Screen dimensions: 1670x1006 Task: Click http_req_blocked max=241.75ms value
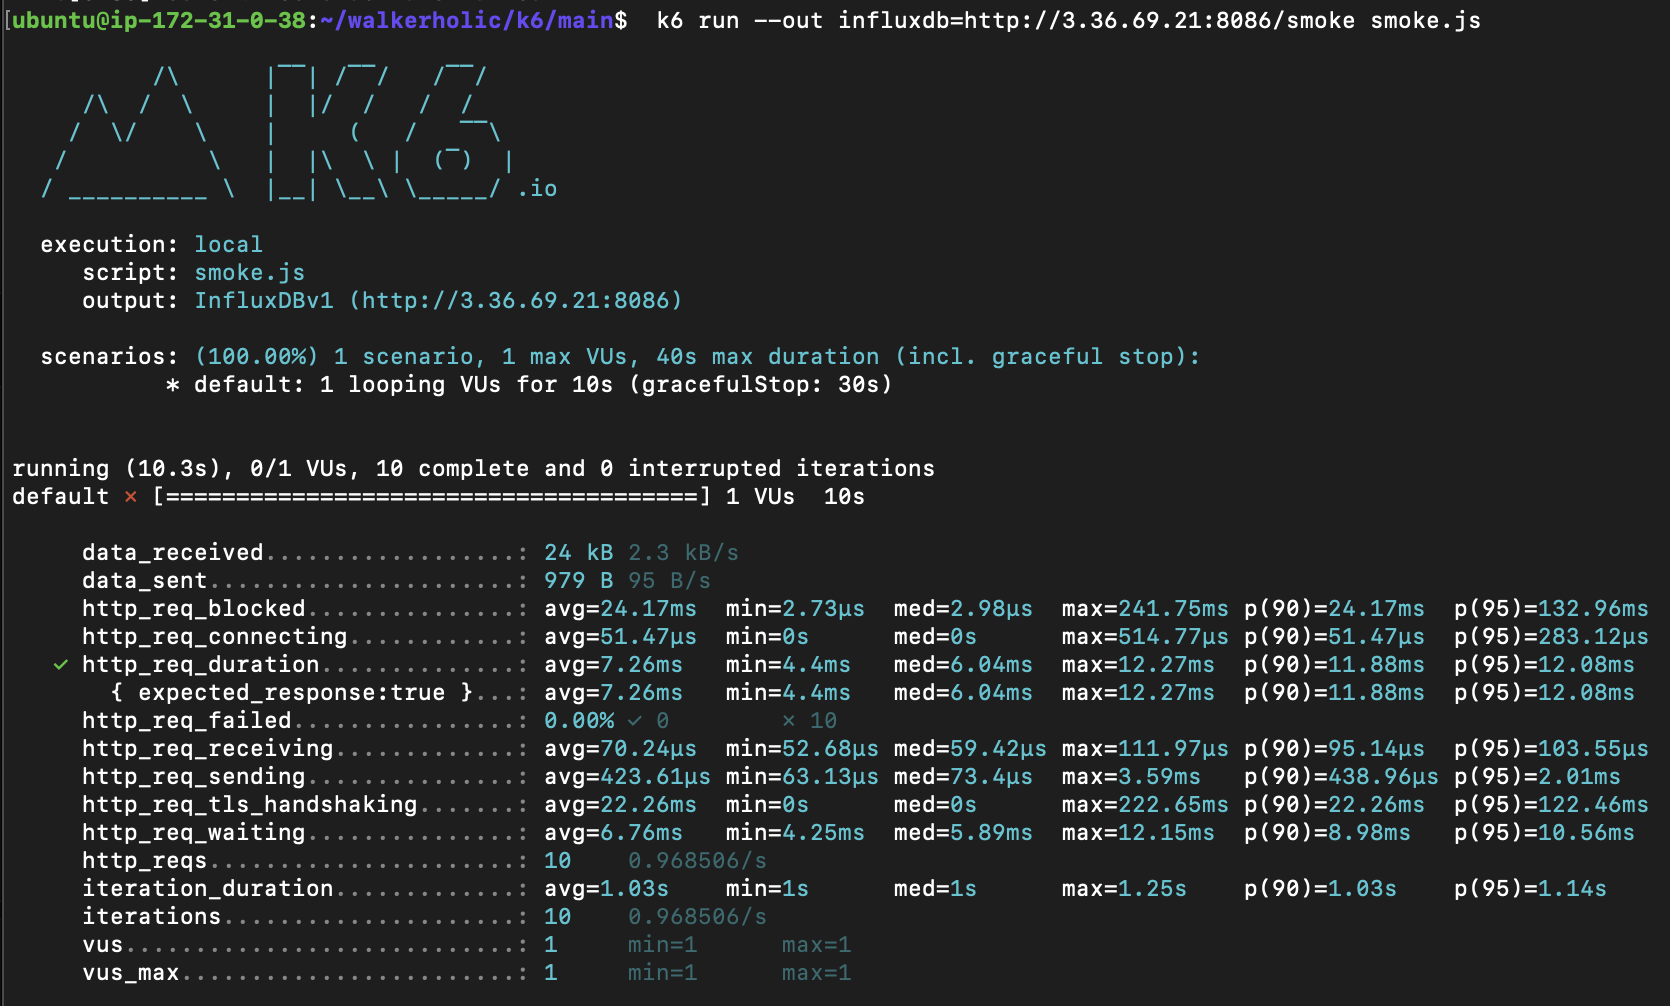pos(1145,609)
